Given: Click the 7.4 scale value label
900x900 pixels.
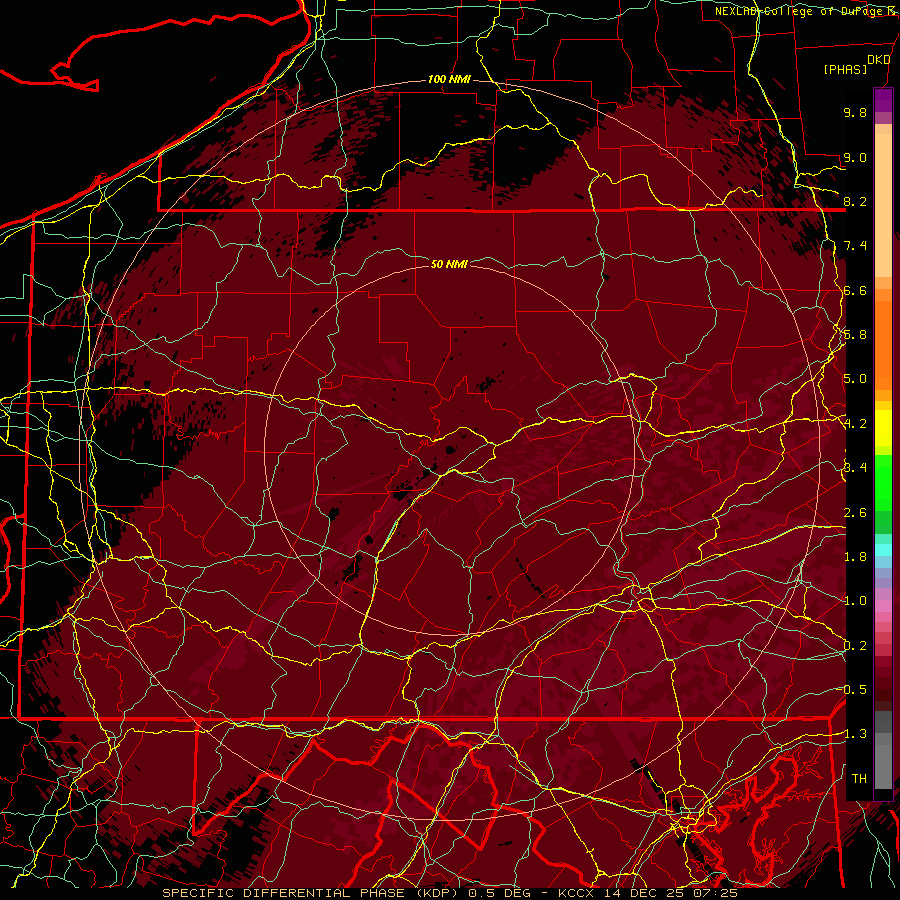Looking at the screenshot, I should click(x=855, y=246).
